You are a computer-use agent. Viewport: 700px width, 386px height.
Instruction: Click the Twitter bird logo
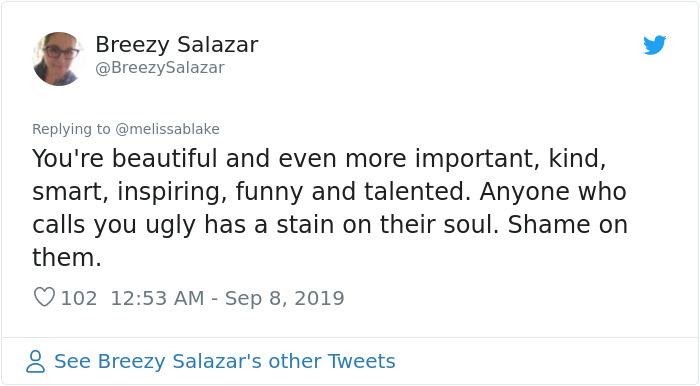654,45
